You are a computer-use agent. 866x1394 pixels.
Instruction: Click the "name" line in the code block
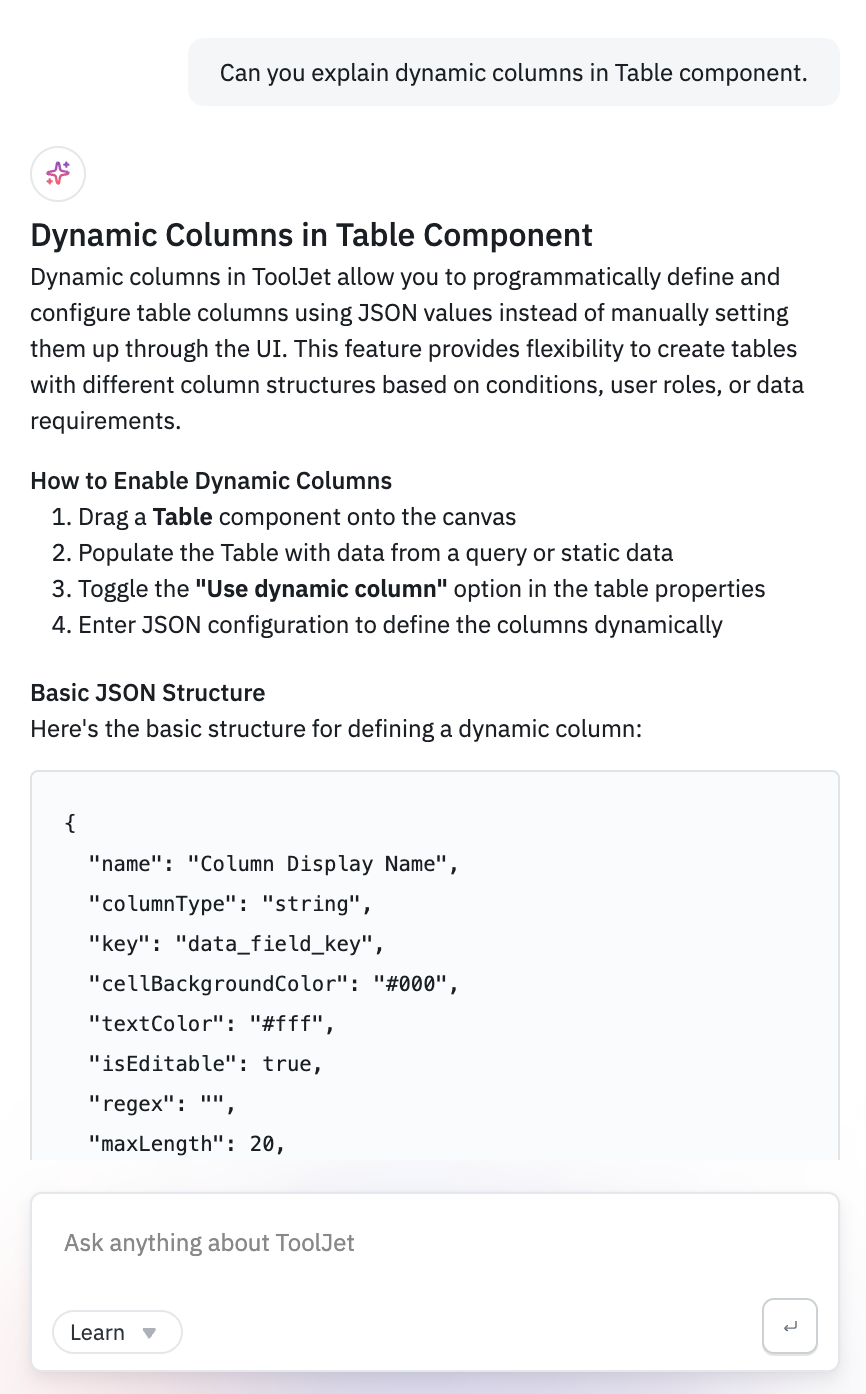(x=273, y=864)
